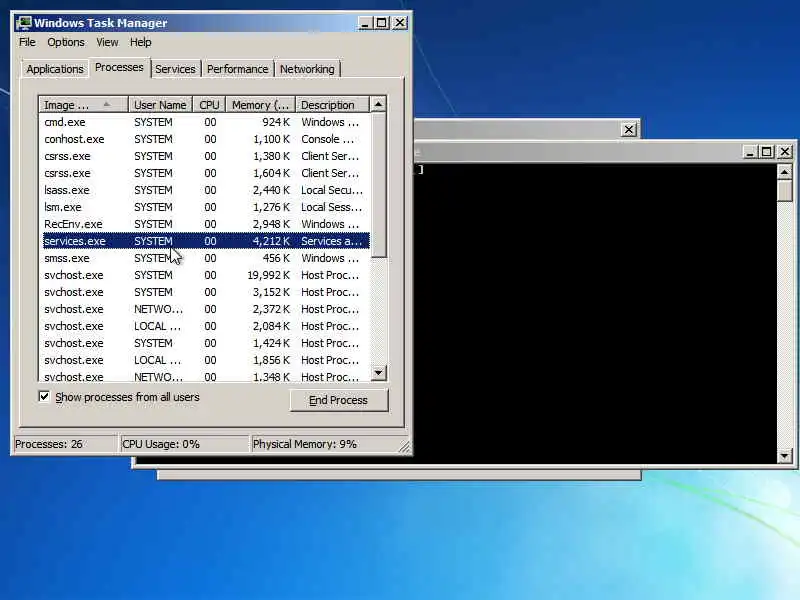Maximize the console window
Screen dimensions: 800x600
tap(766, 152)
